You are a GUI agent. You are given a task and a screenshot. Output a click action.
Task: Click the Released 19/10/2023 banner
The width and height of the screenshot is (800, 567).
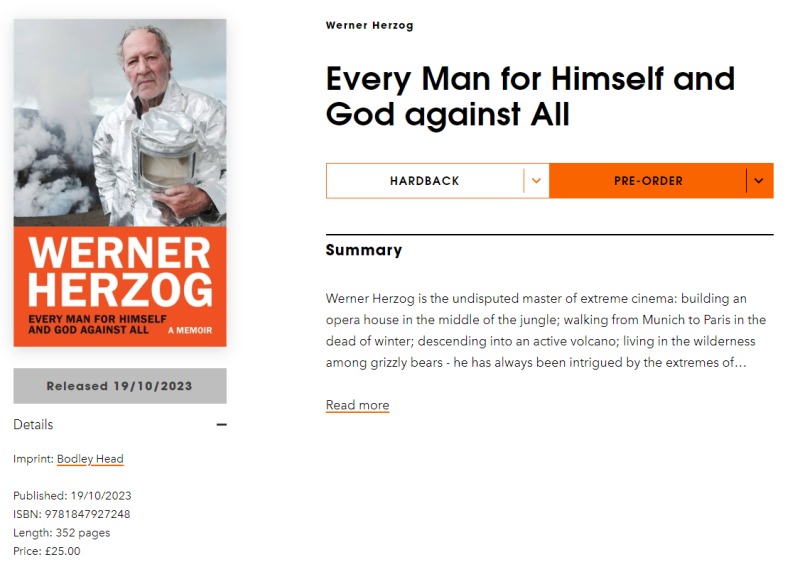coord(120,386)
